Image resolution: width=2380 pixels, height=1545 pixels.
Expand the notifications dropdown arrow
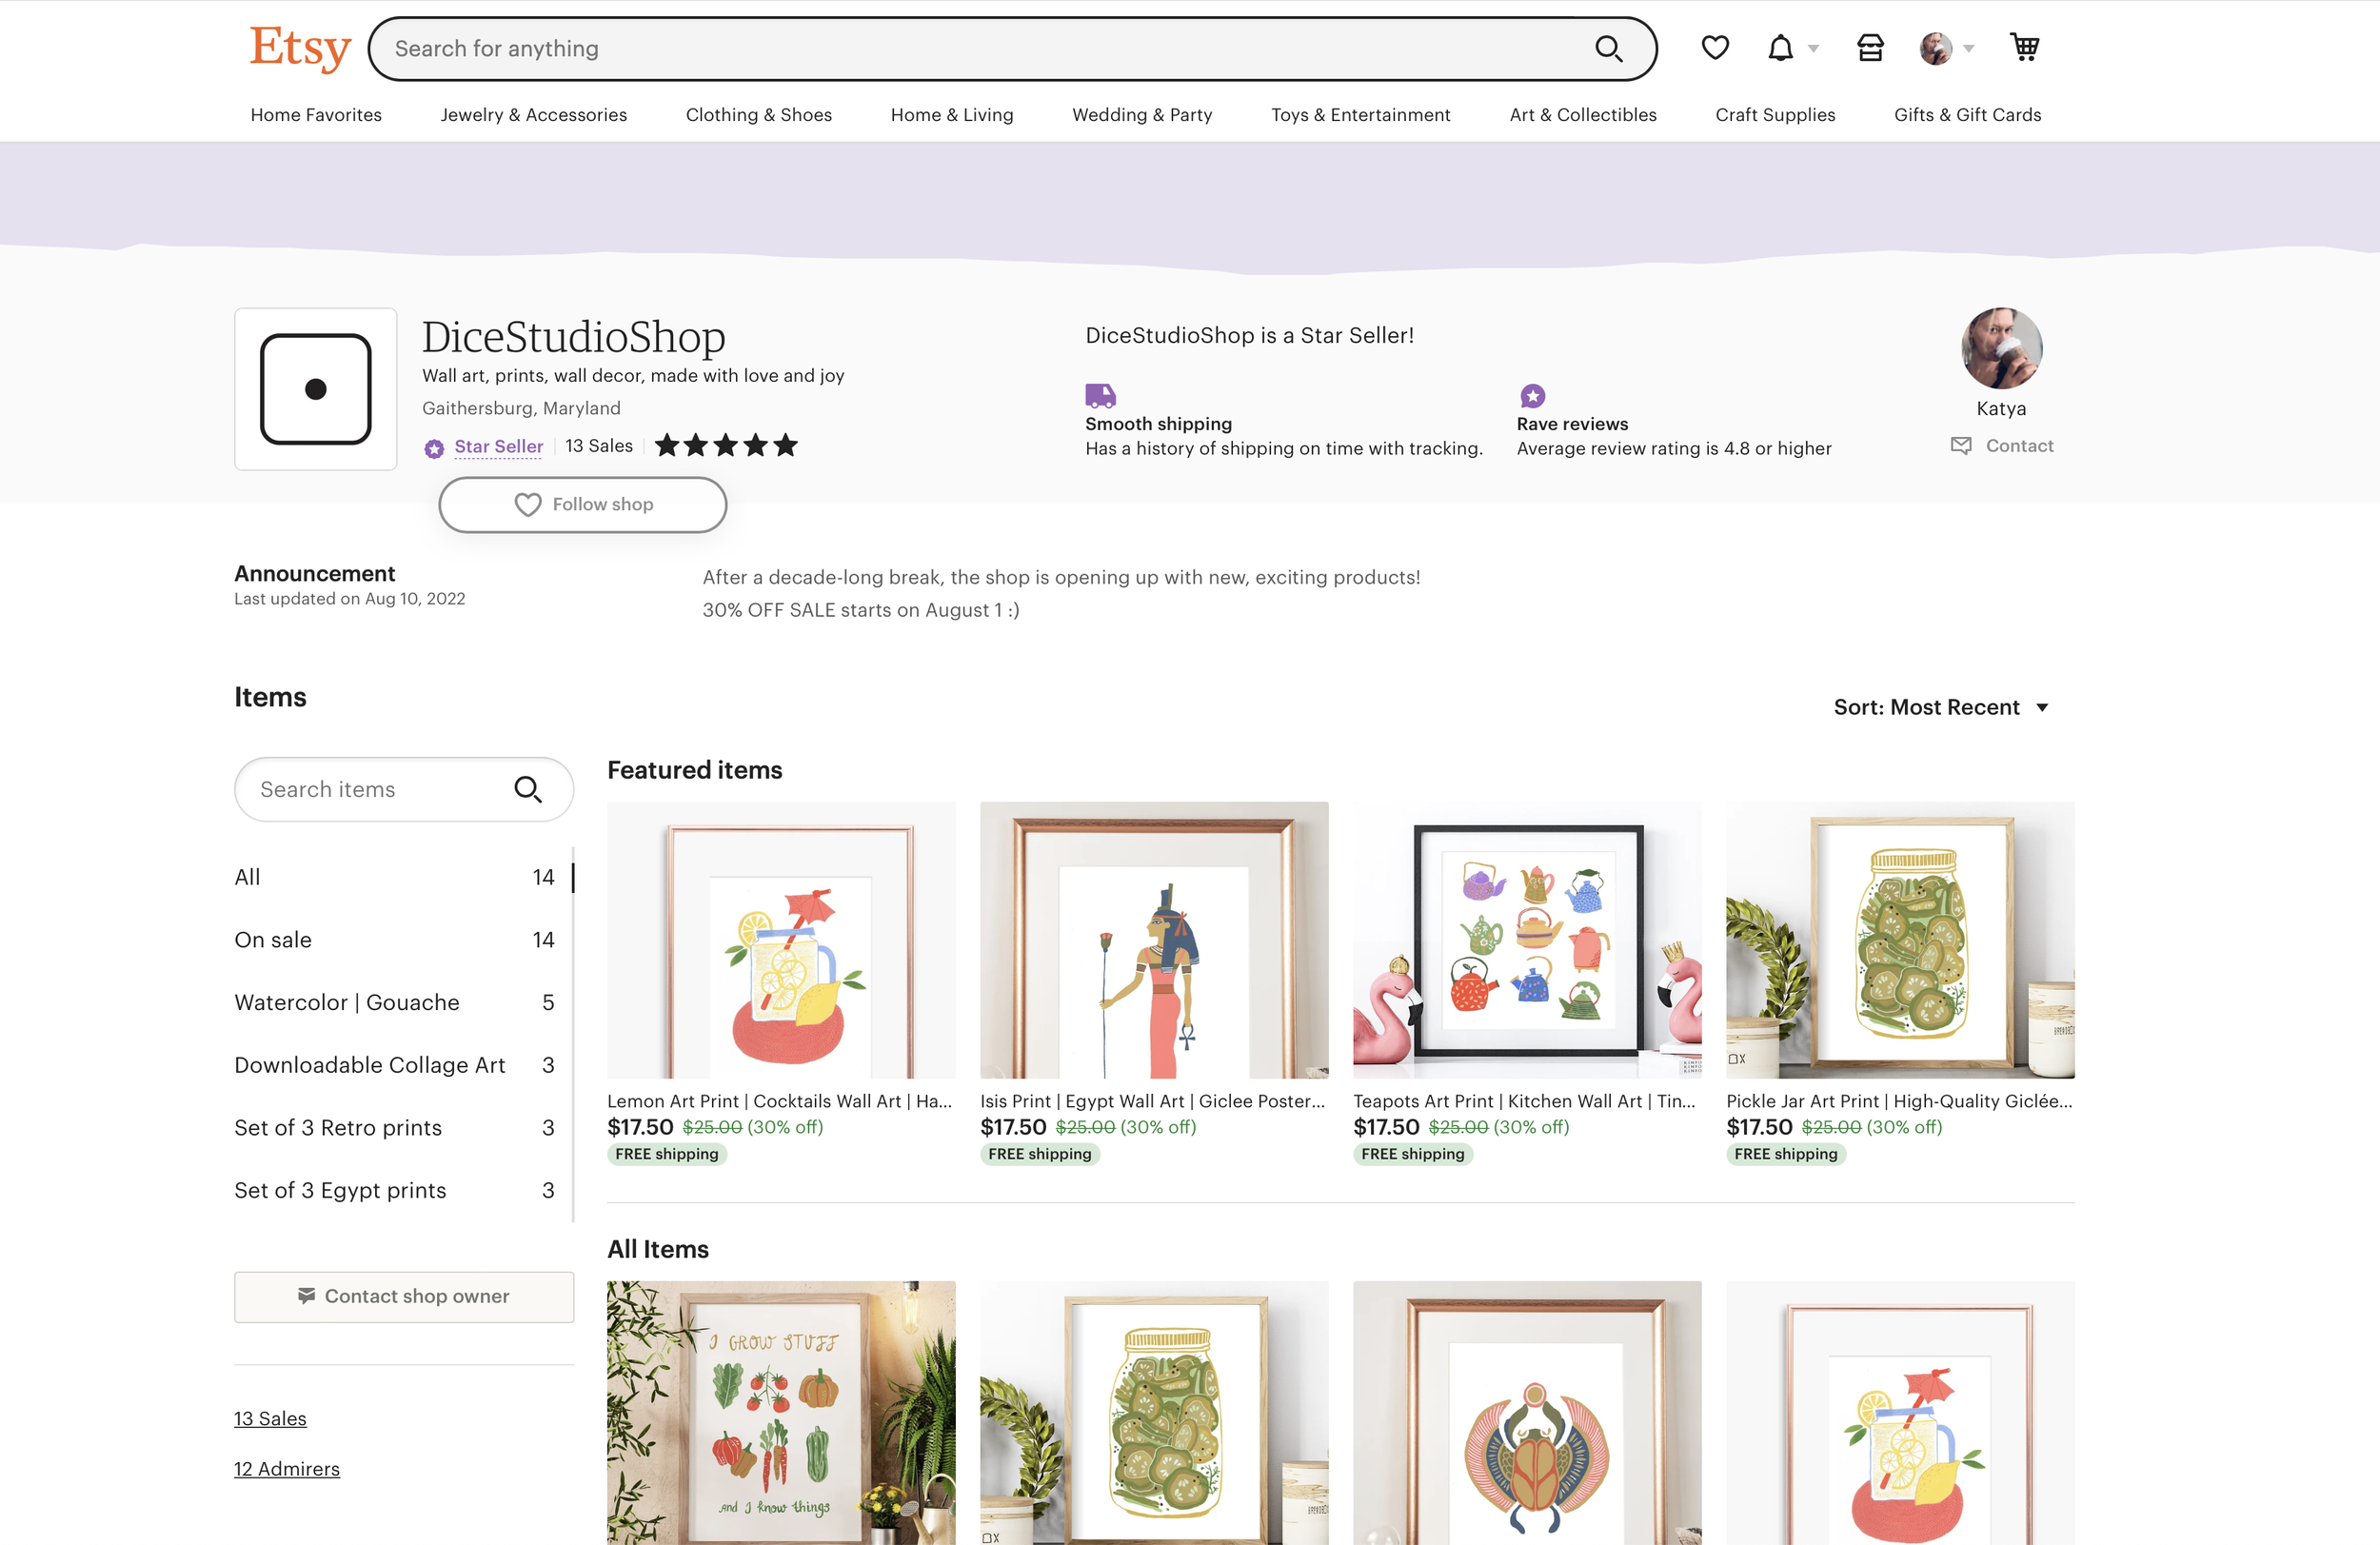(1813, 48)
